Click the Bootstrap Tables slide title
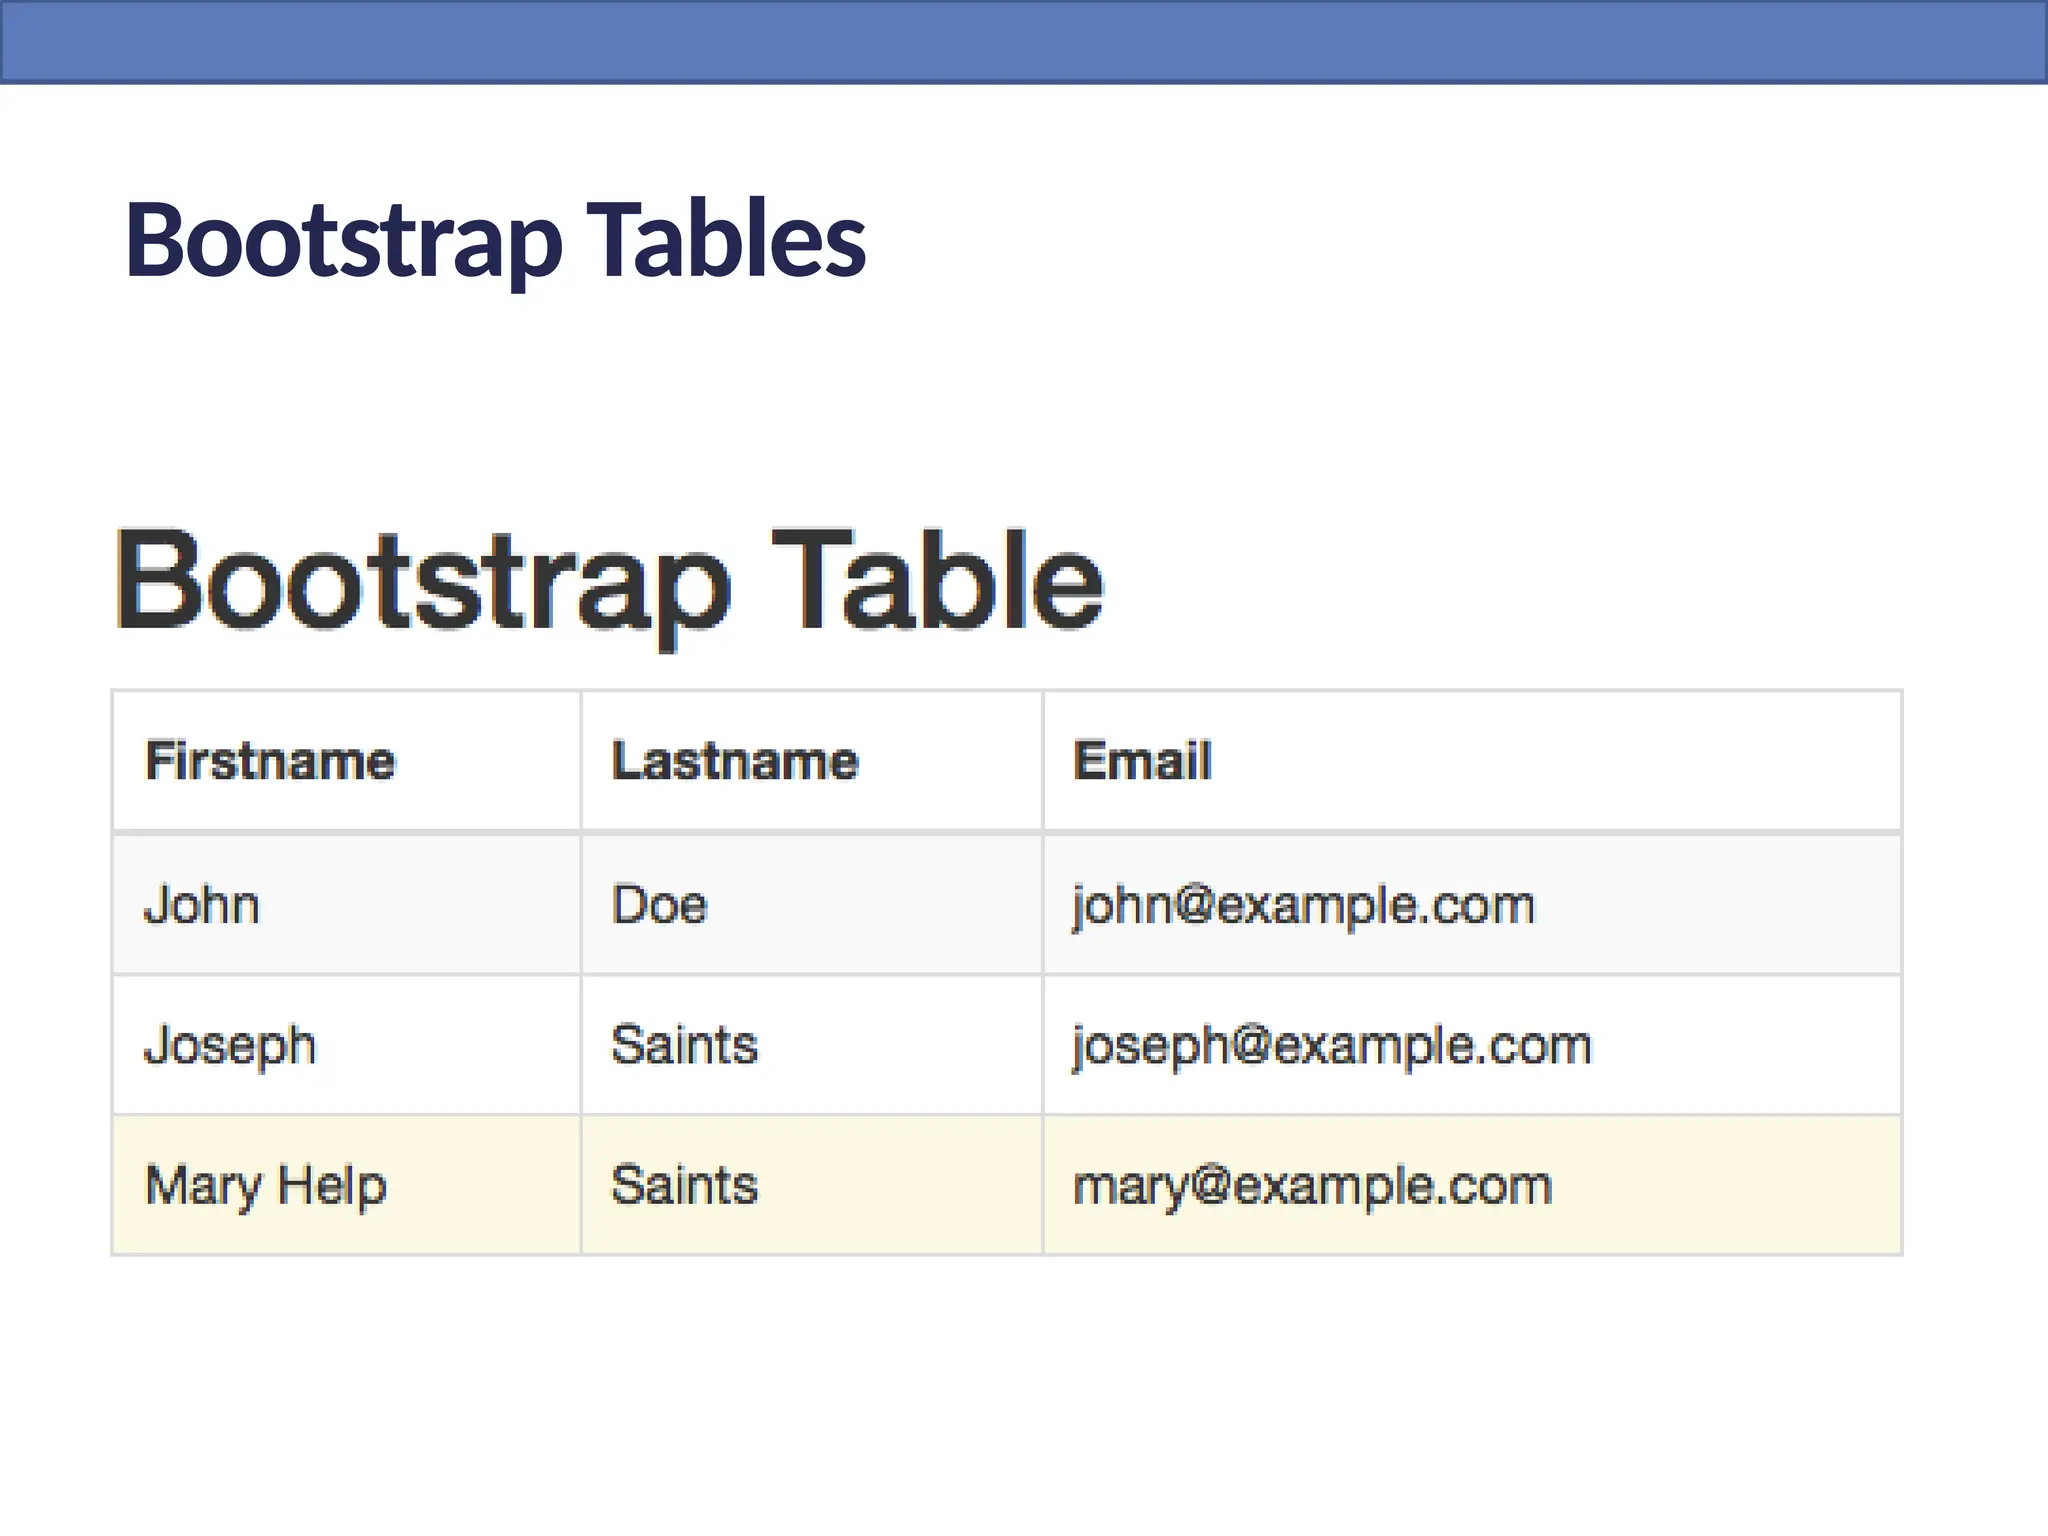Viewport: 2048px width, 1536px height. [x=494, y=240]
